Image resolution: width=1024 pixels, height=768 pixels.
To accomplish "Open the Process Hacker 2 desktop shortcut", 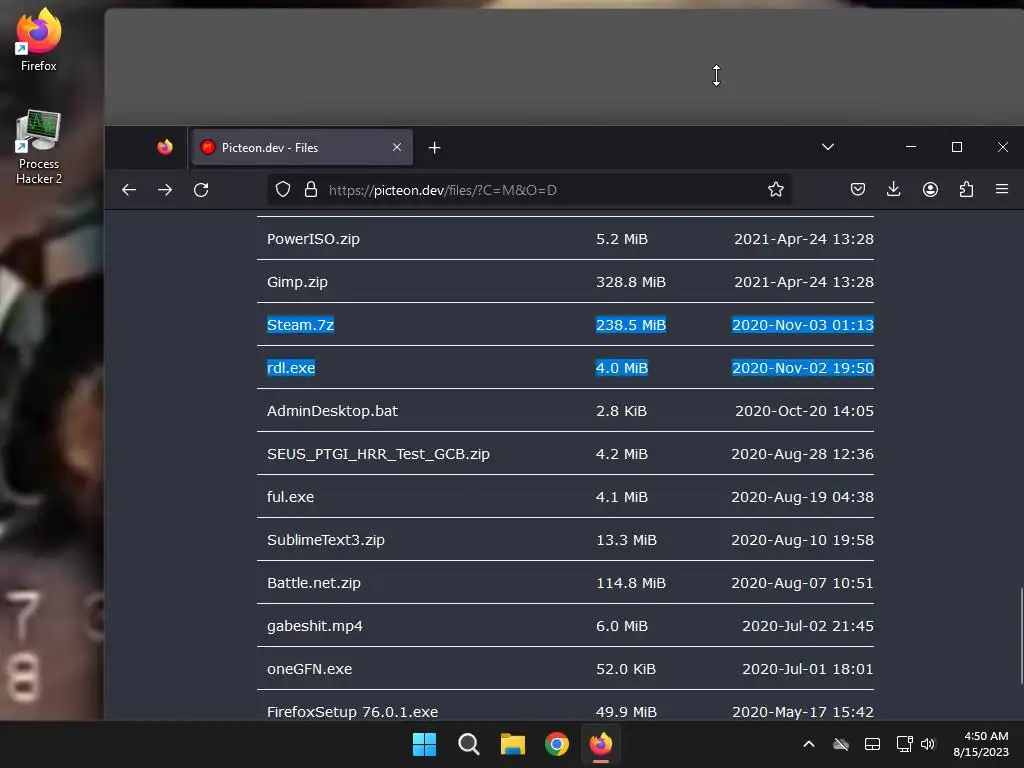I will click(x=39, y=148).
